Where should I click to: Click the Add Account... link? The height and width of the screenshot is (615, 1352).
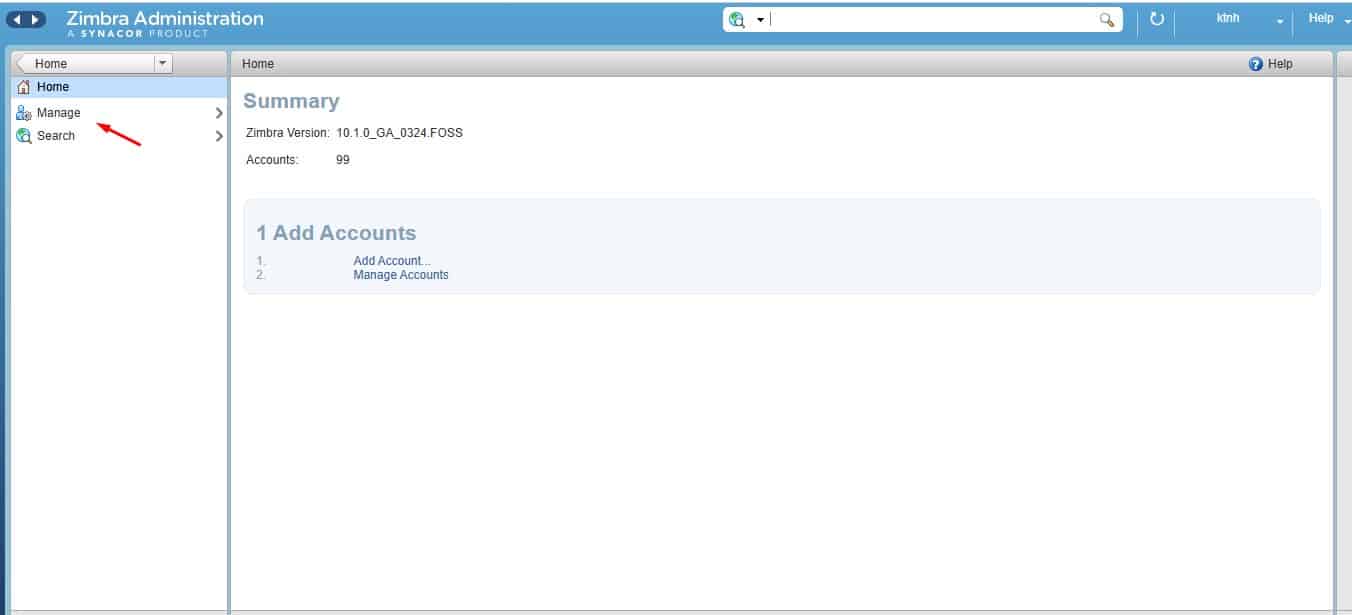(x=391, y=261)
